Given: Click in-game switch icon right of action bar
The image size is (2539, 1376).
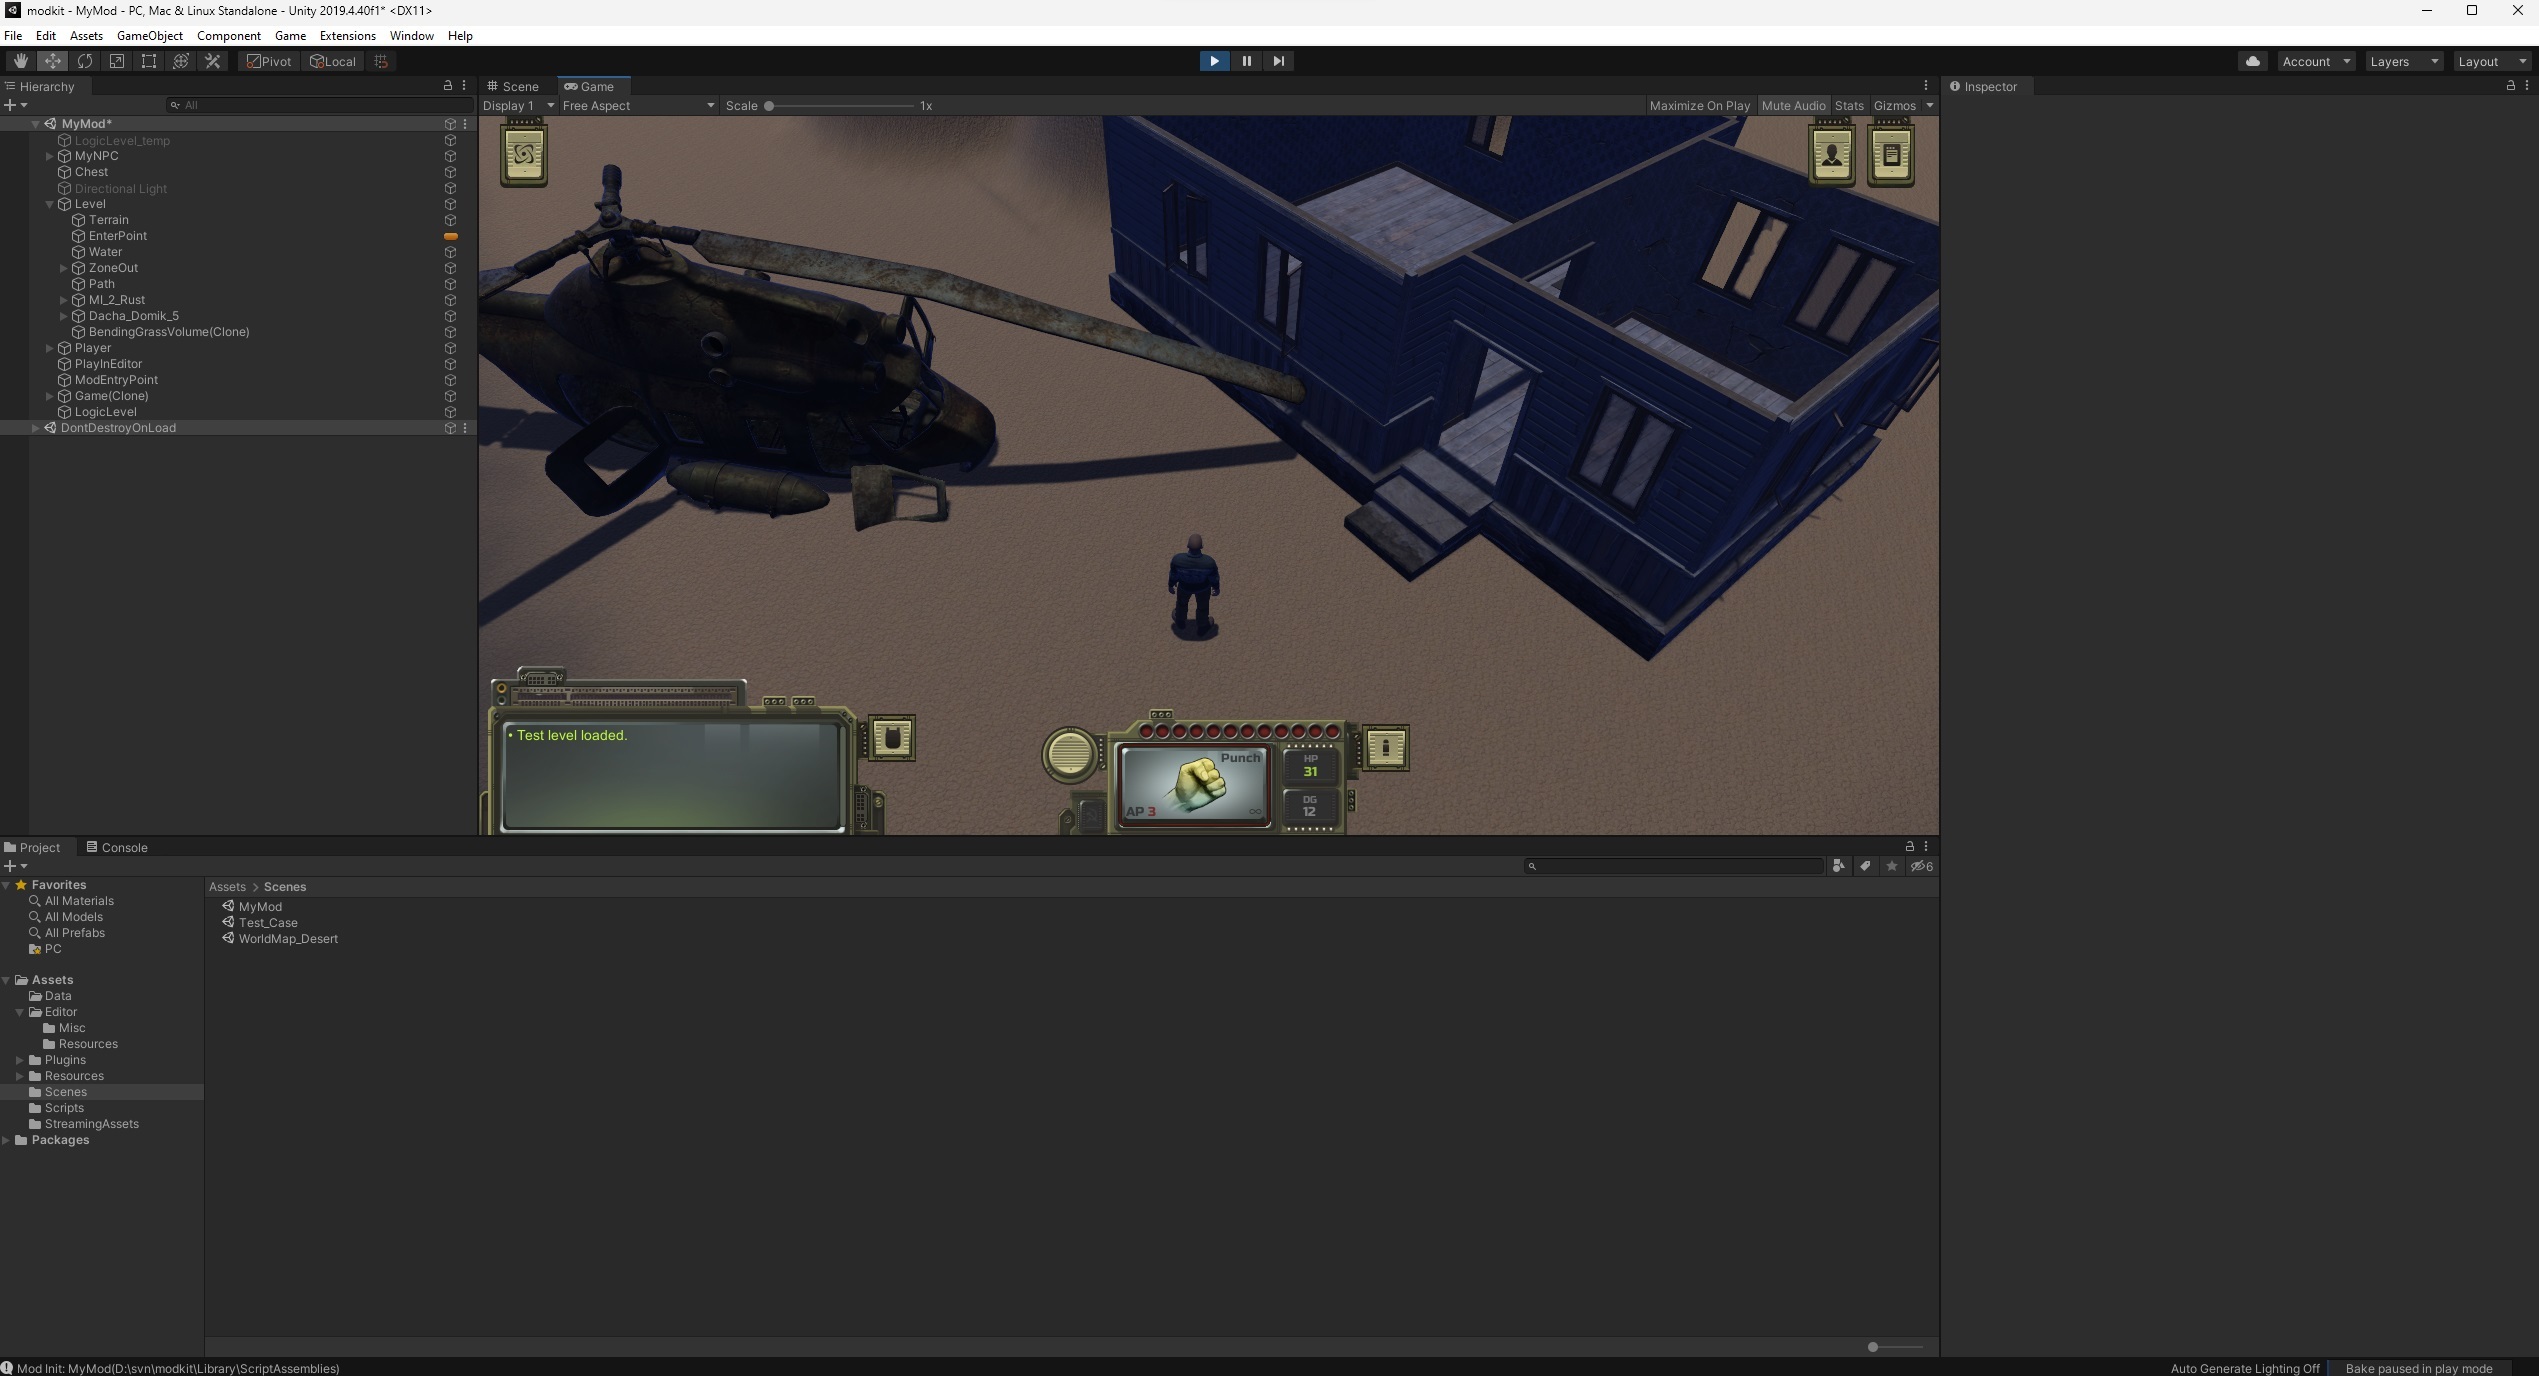Looking at the screenshot, I should pyautogui.click(x=1386, y=747).
